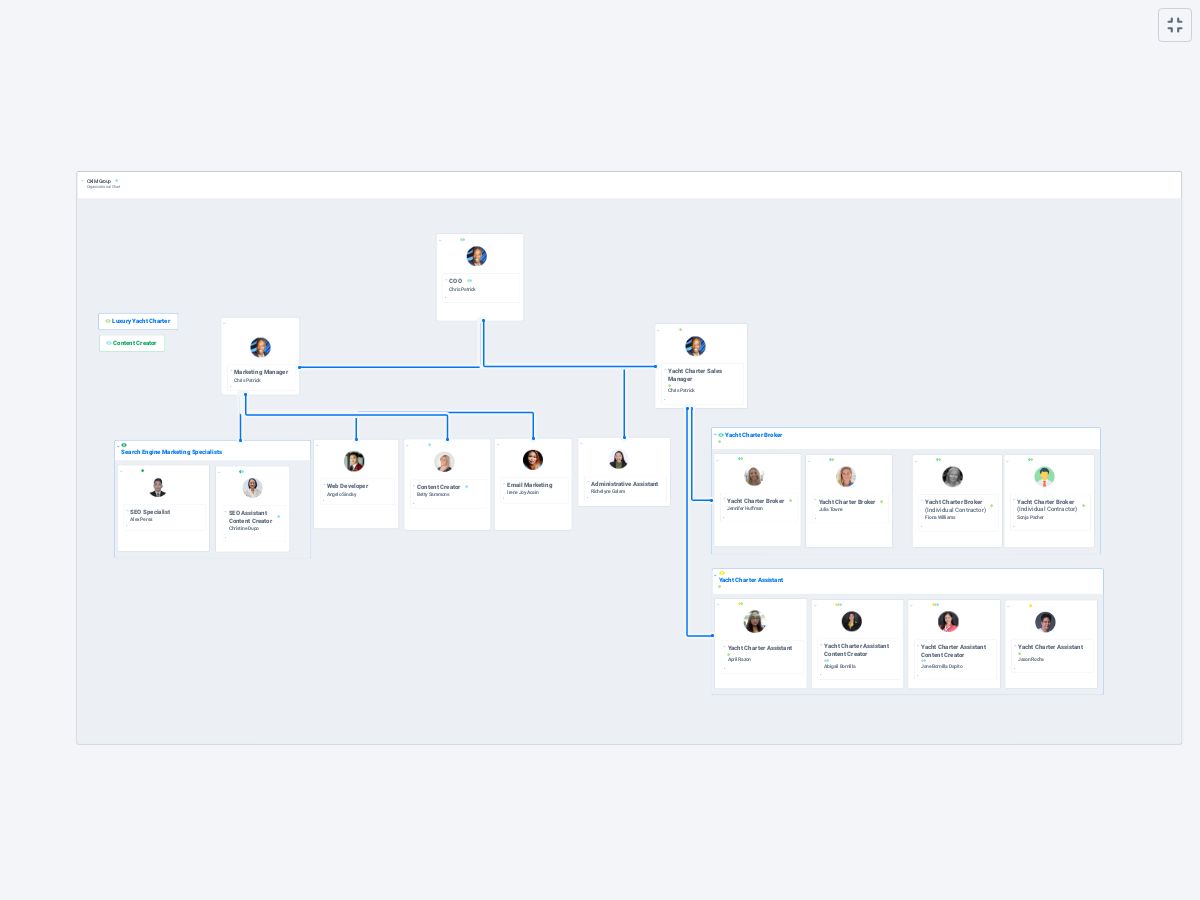Image resolution: width=1200 pixels, height=900 pixels.
Task: Click Jennifer Huffman's avatar photo
Action: coord(754,476)
